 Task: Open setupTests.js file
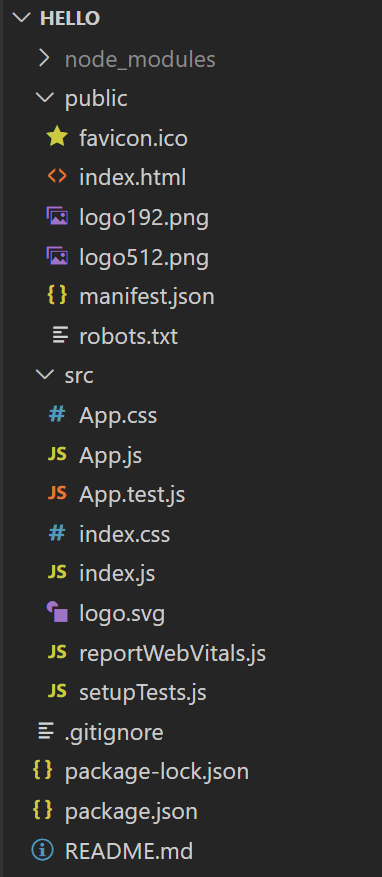143,692
